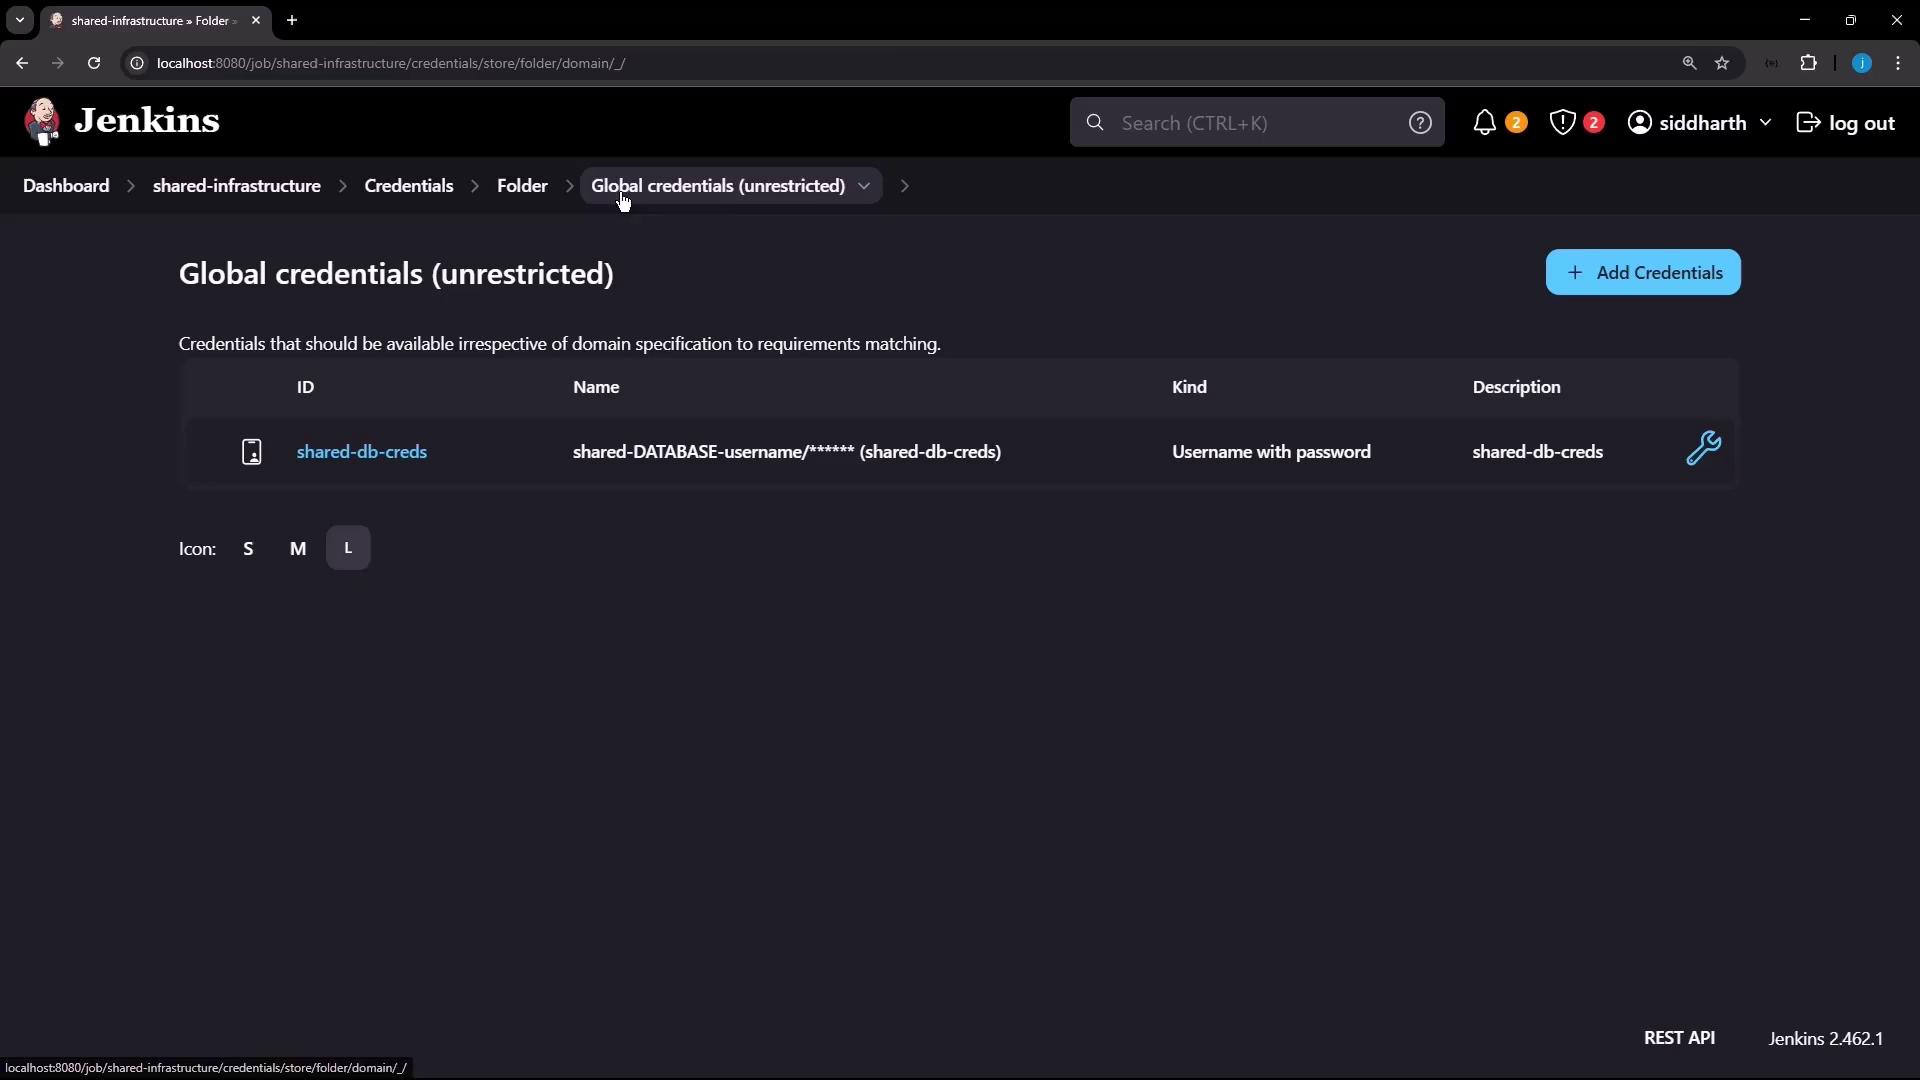Click 'Username with password' kind cell

[1271, 452]
